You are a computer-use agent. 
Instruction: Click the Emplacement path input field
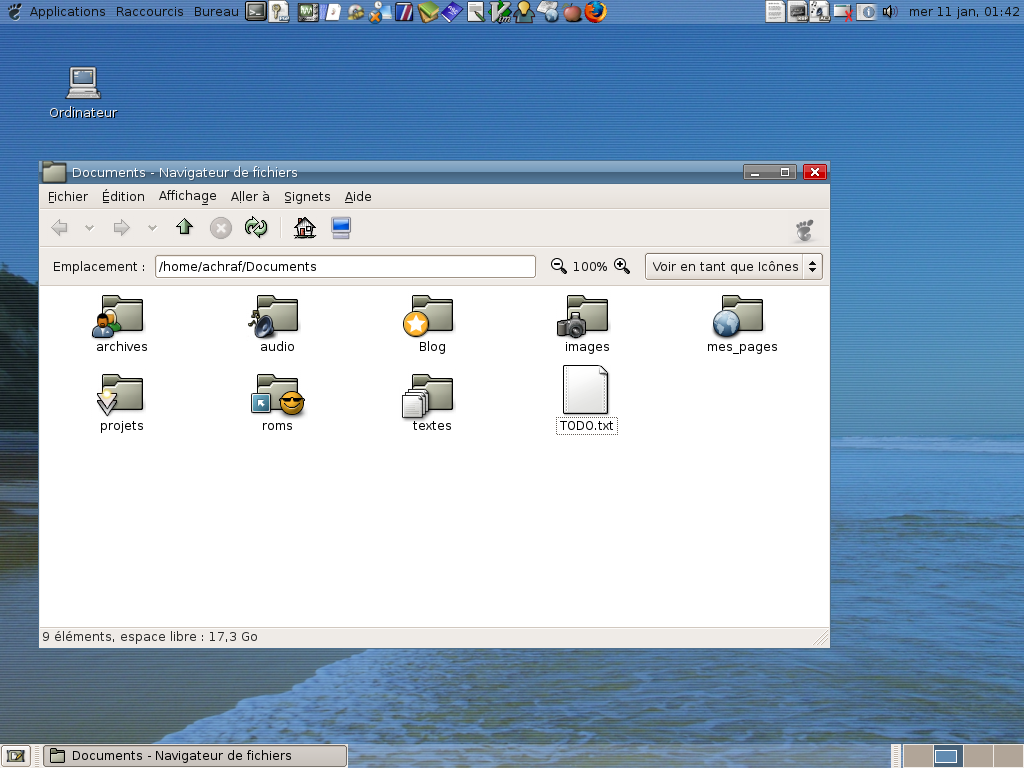[345, 266]
